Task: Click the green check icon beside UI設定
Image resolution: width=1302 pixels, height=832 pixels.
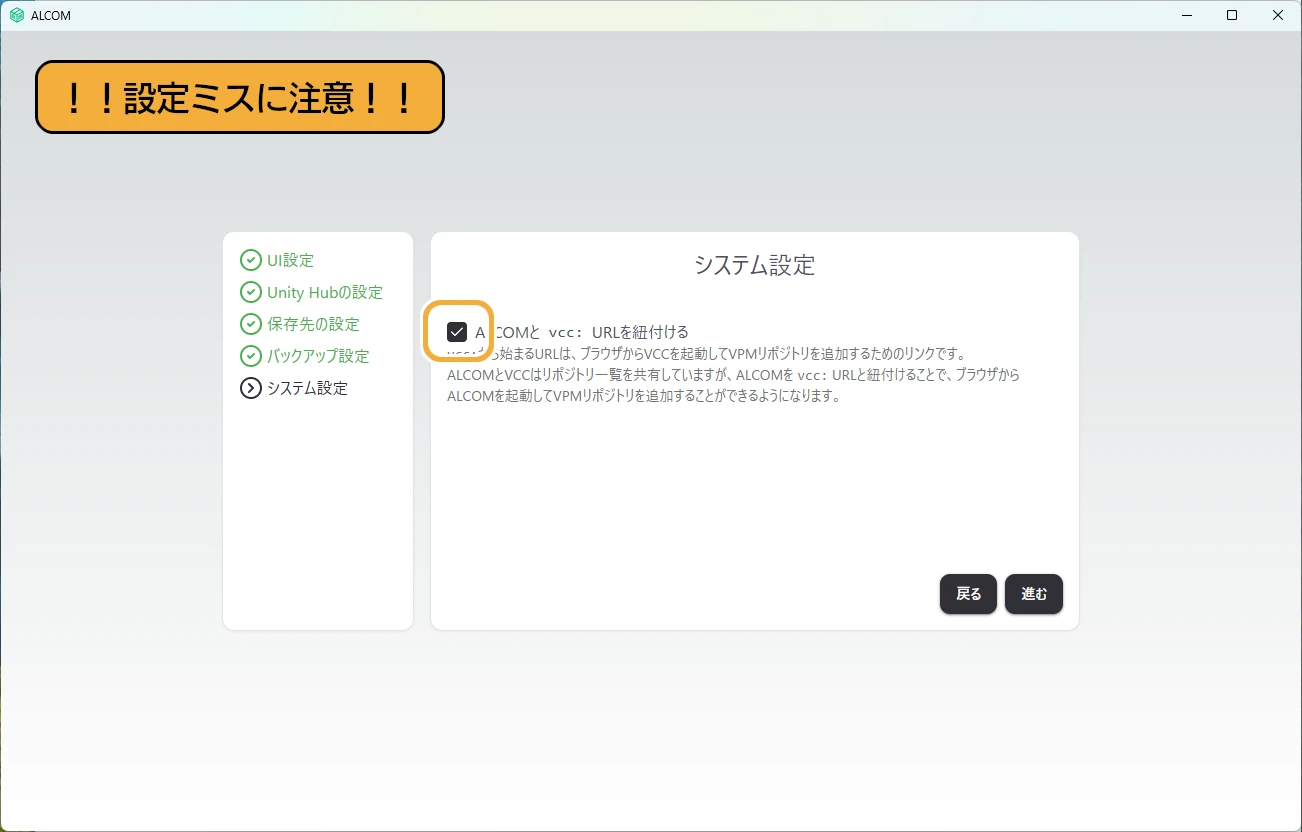Action: pos(250,260)
